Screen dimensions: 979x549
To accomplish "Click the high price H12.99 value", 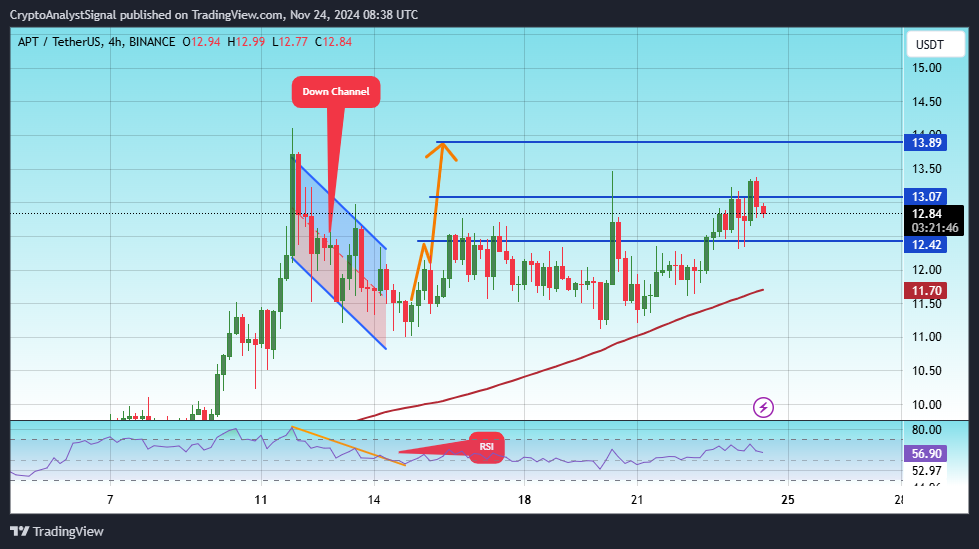I will [246, 42].
